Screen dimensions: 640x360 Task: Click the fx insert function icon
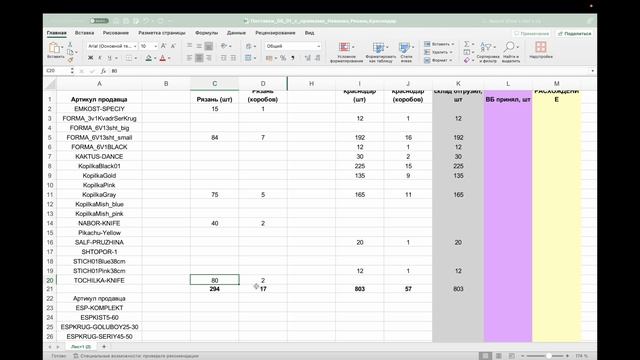coord(103,71)
